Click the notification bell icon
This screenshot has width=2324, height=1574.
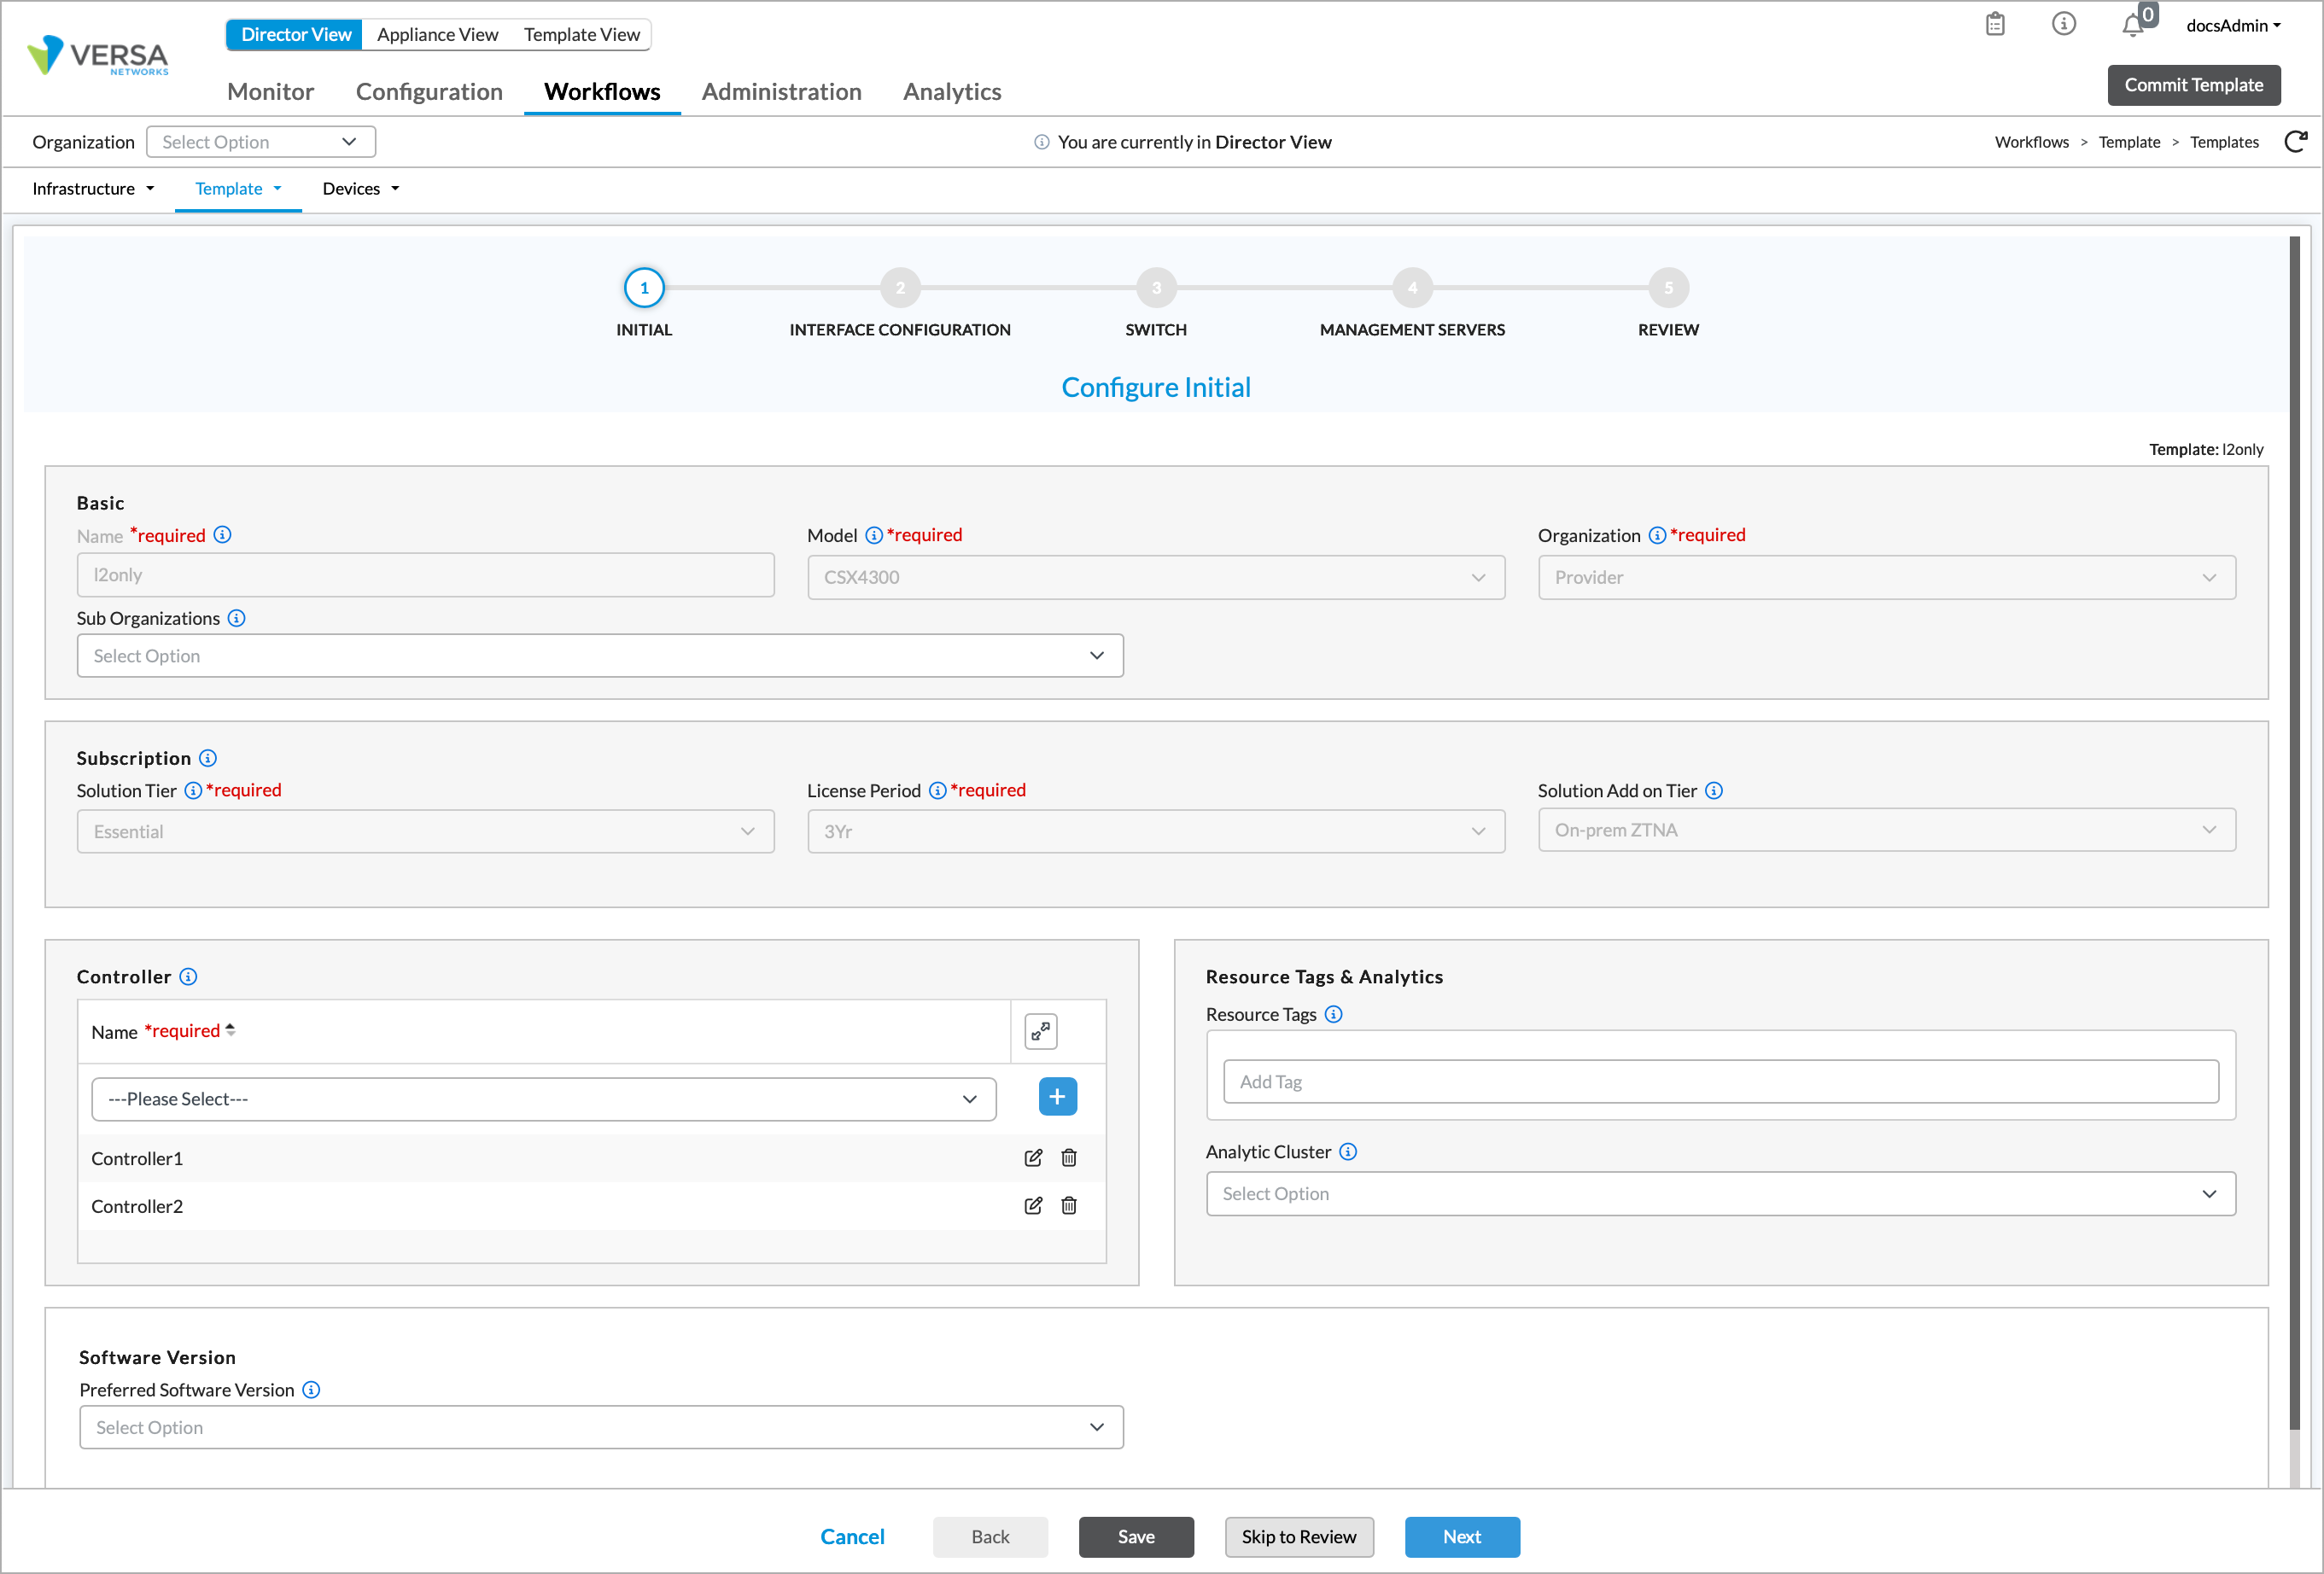tap(2131, 26)
